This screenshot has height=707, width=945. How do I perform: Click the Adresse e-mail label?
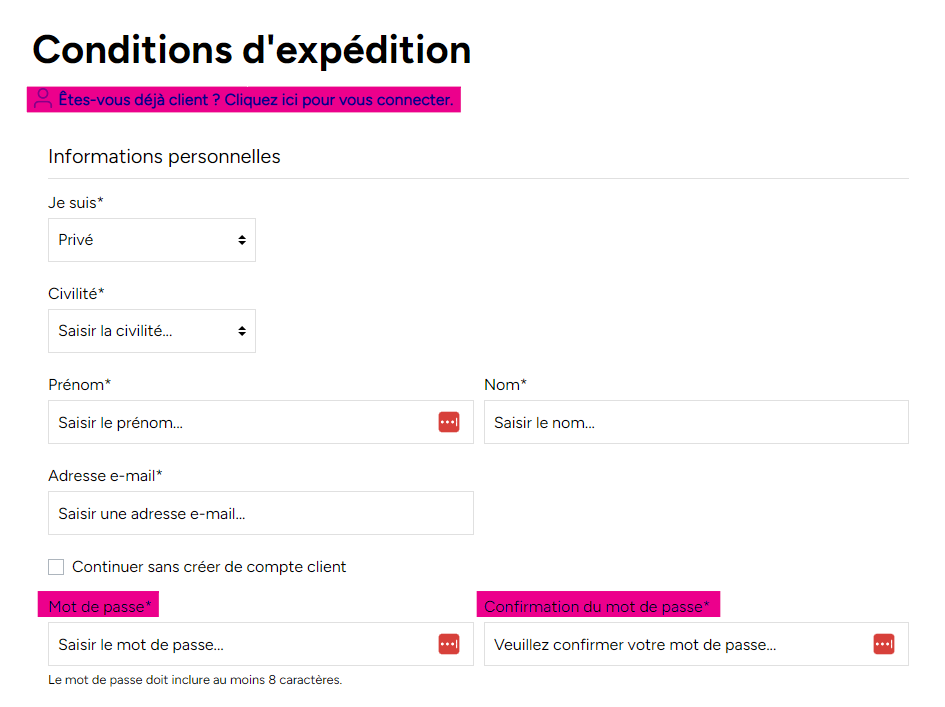coord(105,476)
